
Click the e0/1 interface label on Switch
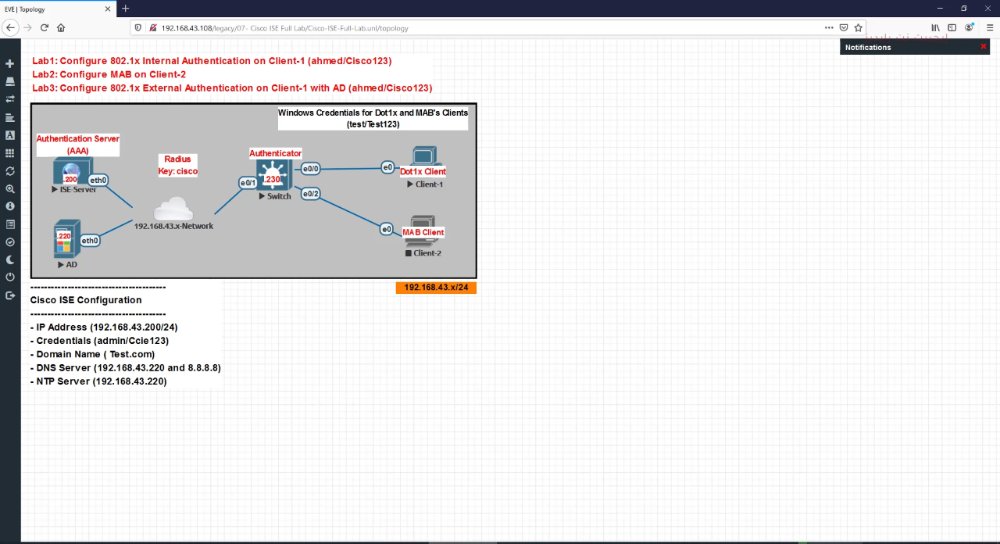(x=247, y=183)
